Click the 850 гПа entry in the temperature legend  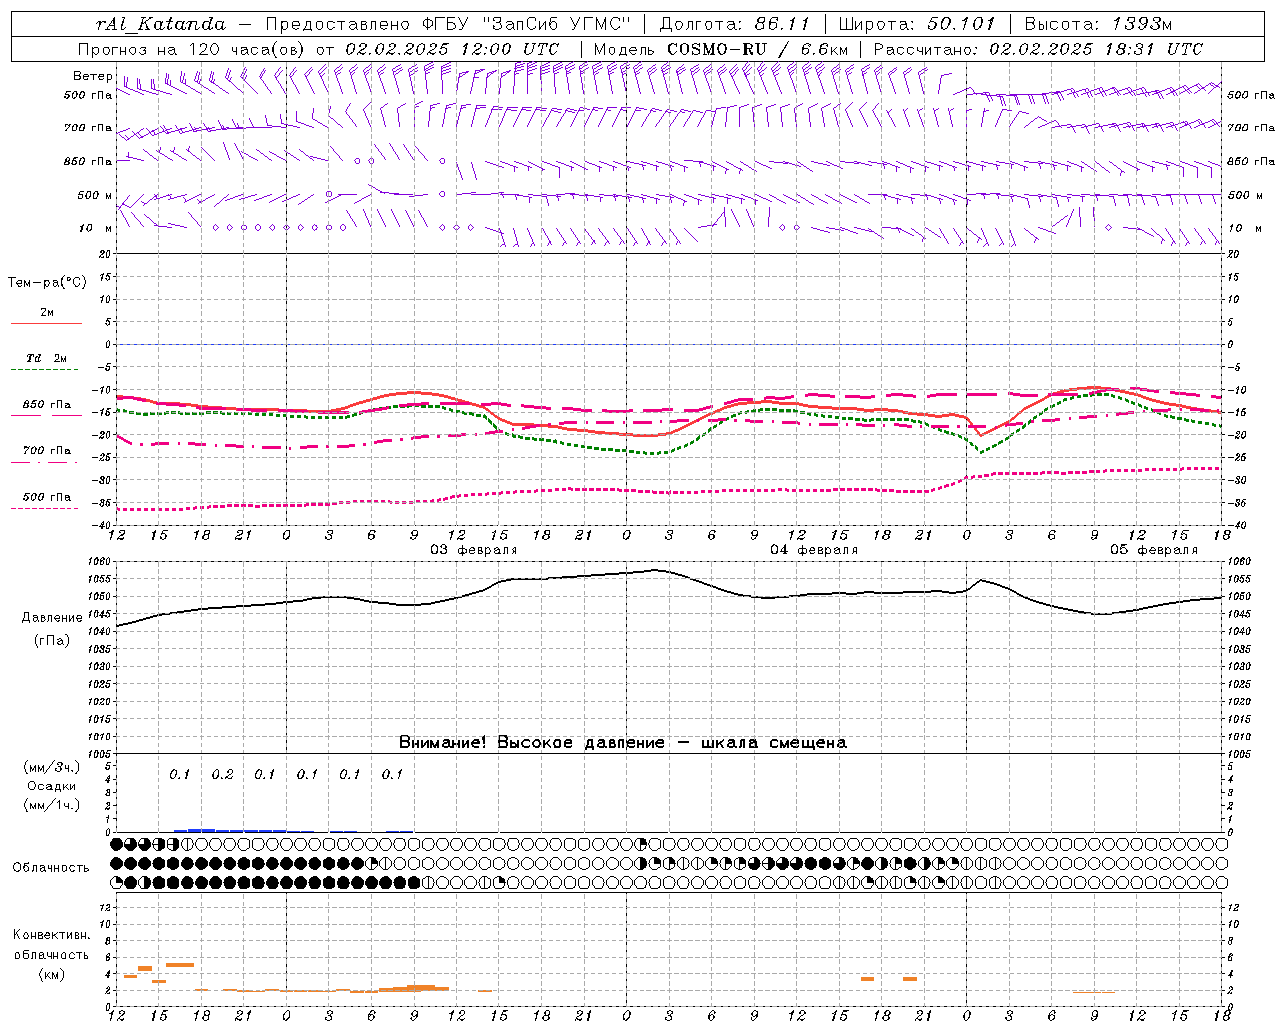pyautogui.click(x=46, y=405)
